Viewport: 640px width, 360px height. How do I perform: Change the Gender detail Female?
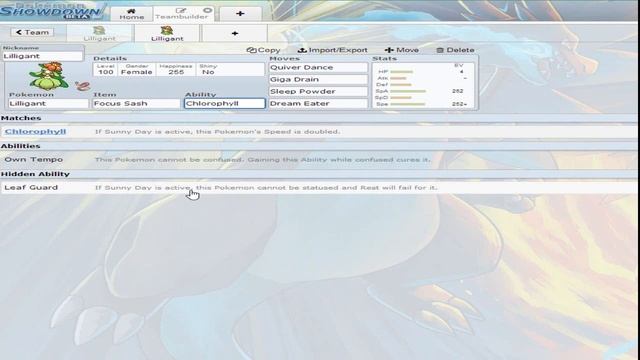tap(136, 69)
